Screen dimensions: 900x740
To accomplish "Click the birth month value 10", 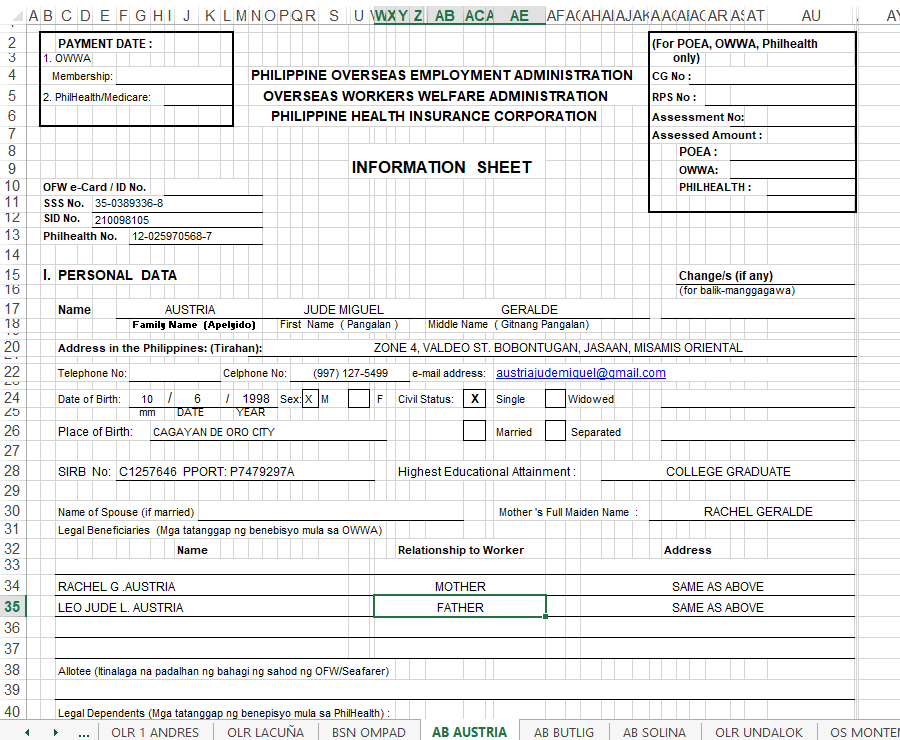I will coord(147,399).
